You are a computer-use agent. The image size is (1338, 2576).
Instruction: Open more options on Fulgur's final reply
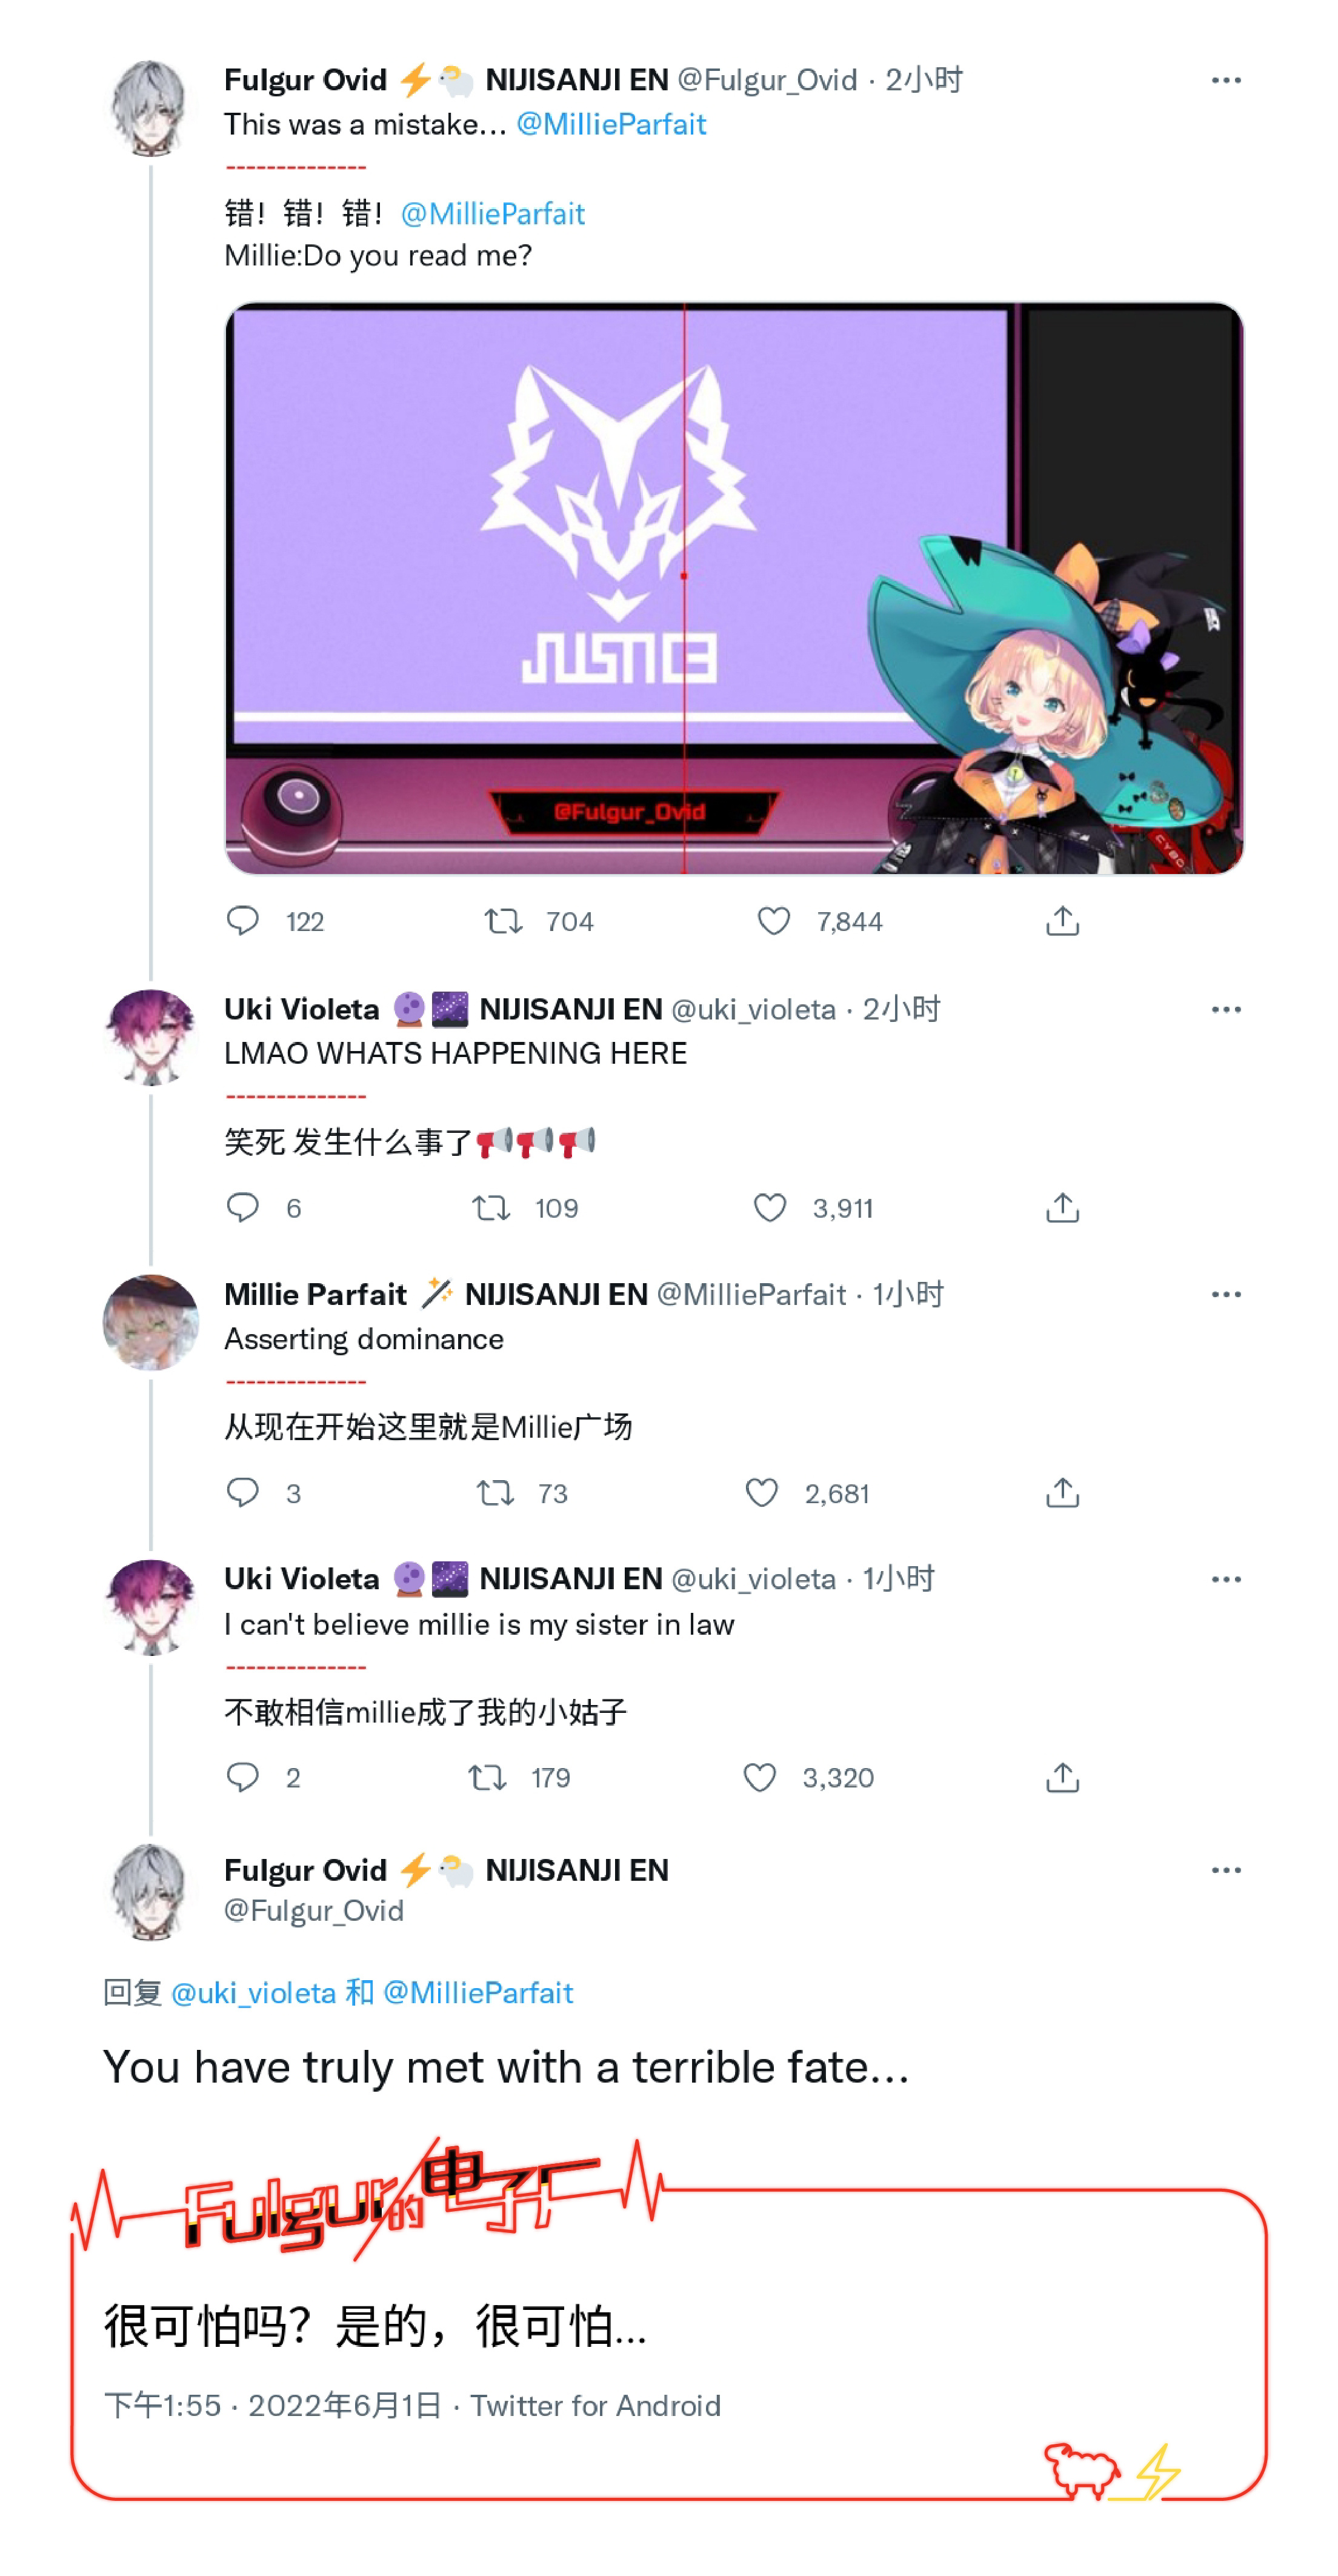click(x=1226, y=1869)
